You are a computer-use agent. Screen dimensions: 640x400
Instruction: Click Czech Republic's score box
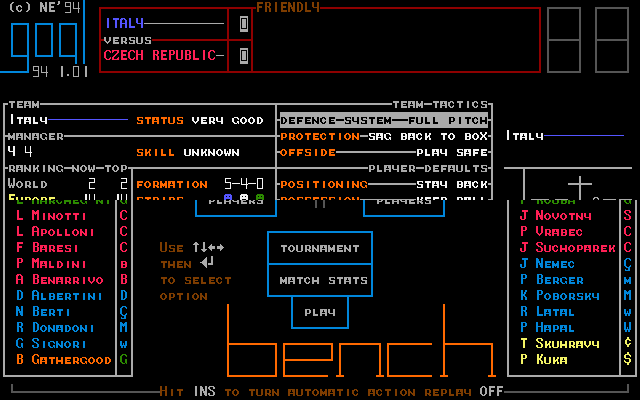(x=244, y=55)
